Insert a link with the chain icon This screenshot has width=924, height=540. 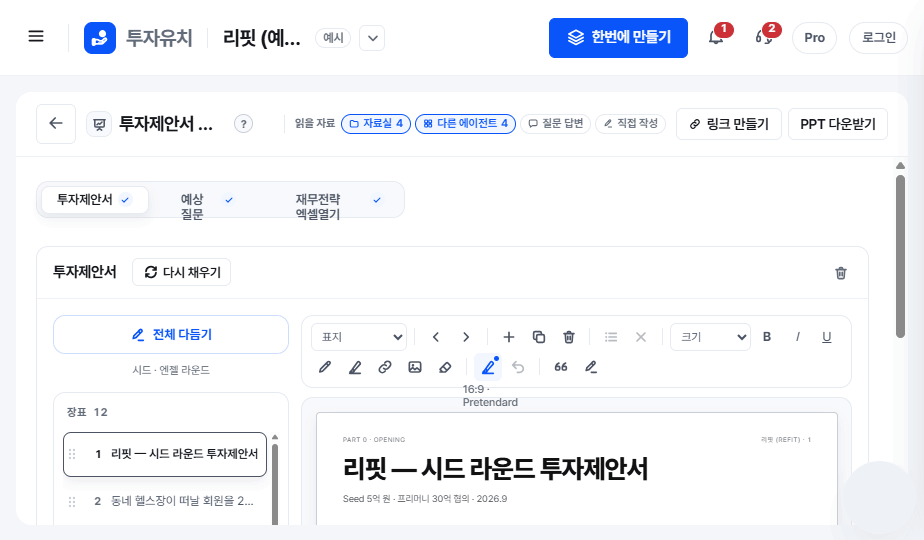click(385, 367)
